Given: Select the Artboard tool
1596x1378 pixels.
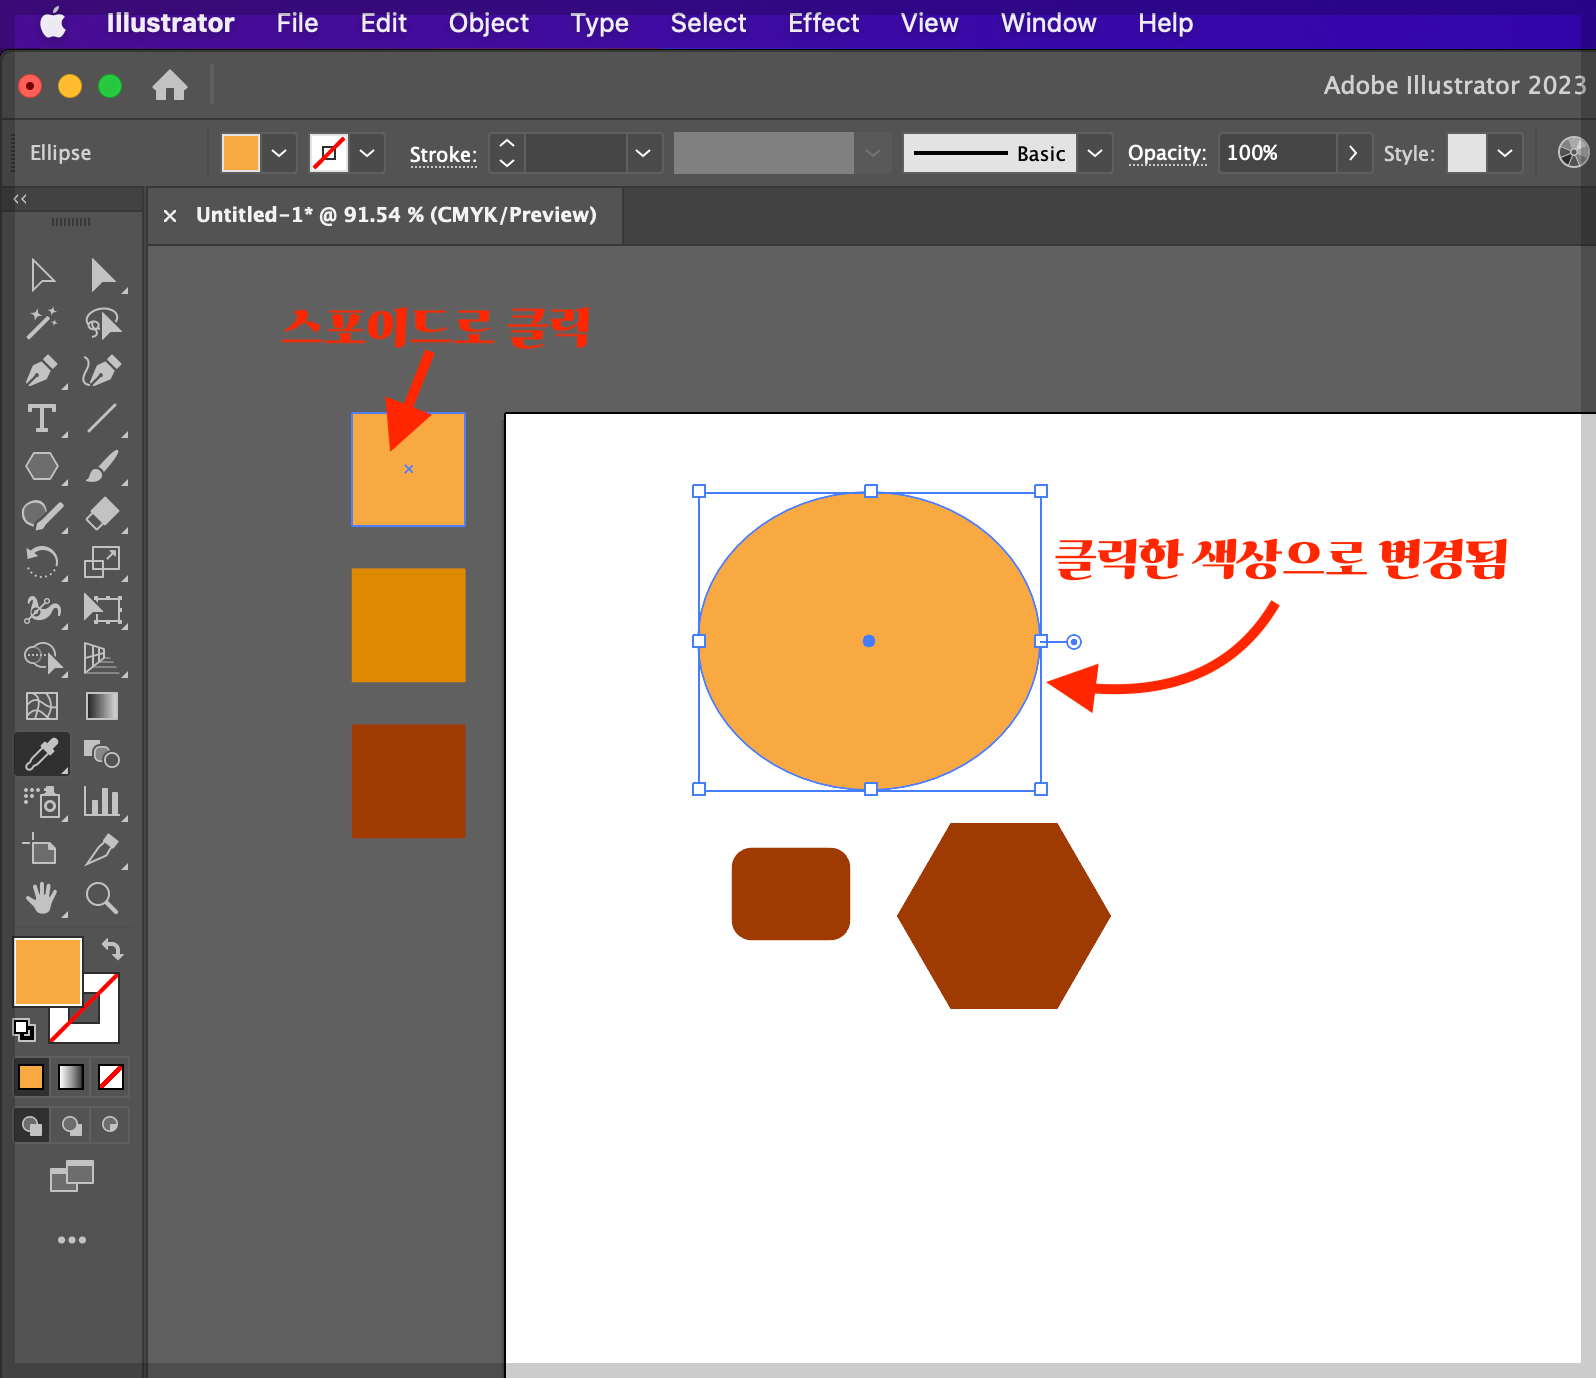Looking at the screenshot, I should [42, 850].
